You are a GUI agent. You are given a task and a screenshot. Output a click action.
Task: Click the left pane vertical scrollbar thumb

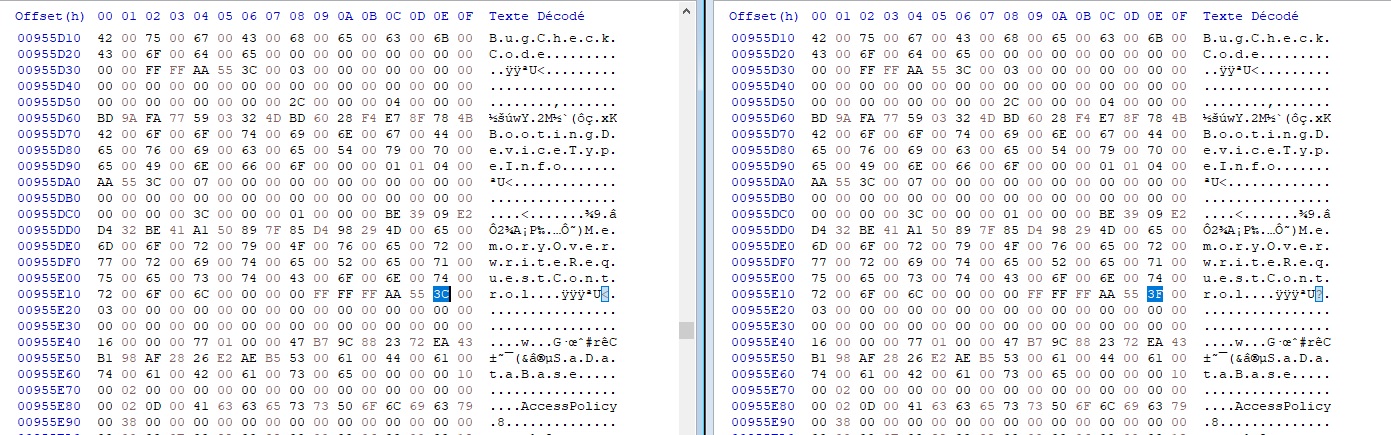pos(686,330)
